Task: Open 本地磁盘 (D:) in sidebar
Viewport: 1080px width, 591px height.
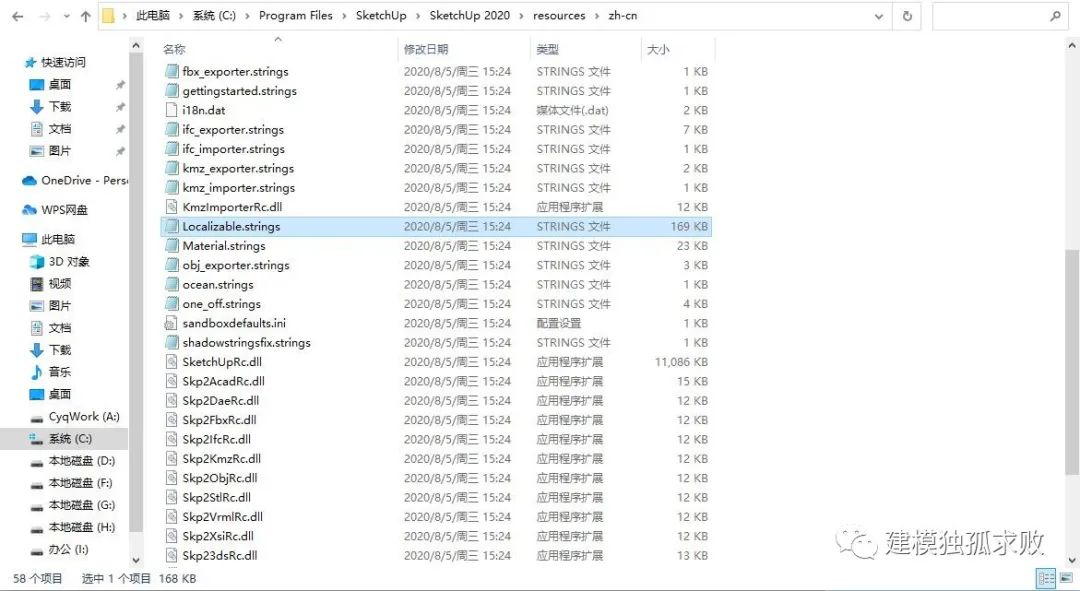Action: [81, 460]
